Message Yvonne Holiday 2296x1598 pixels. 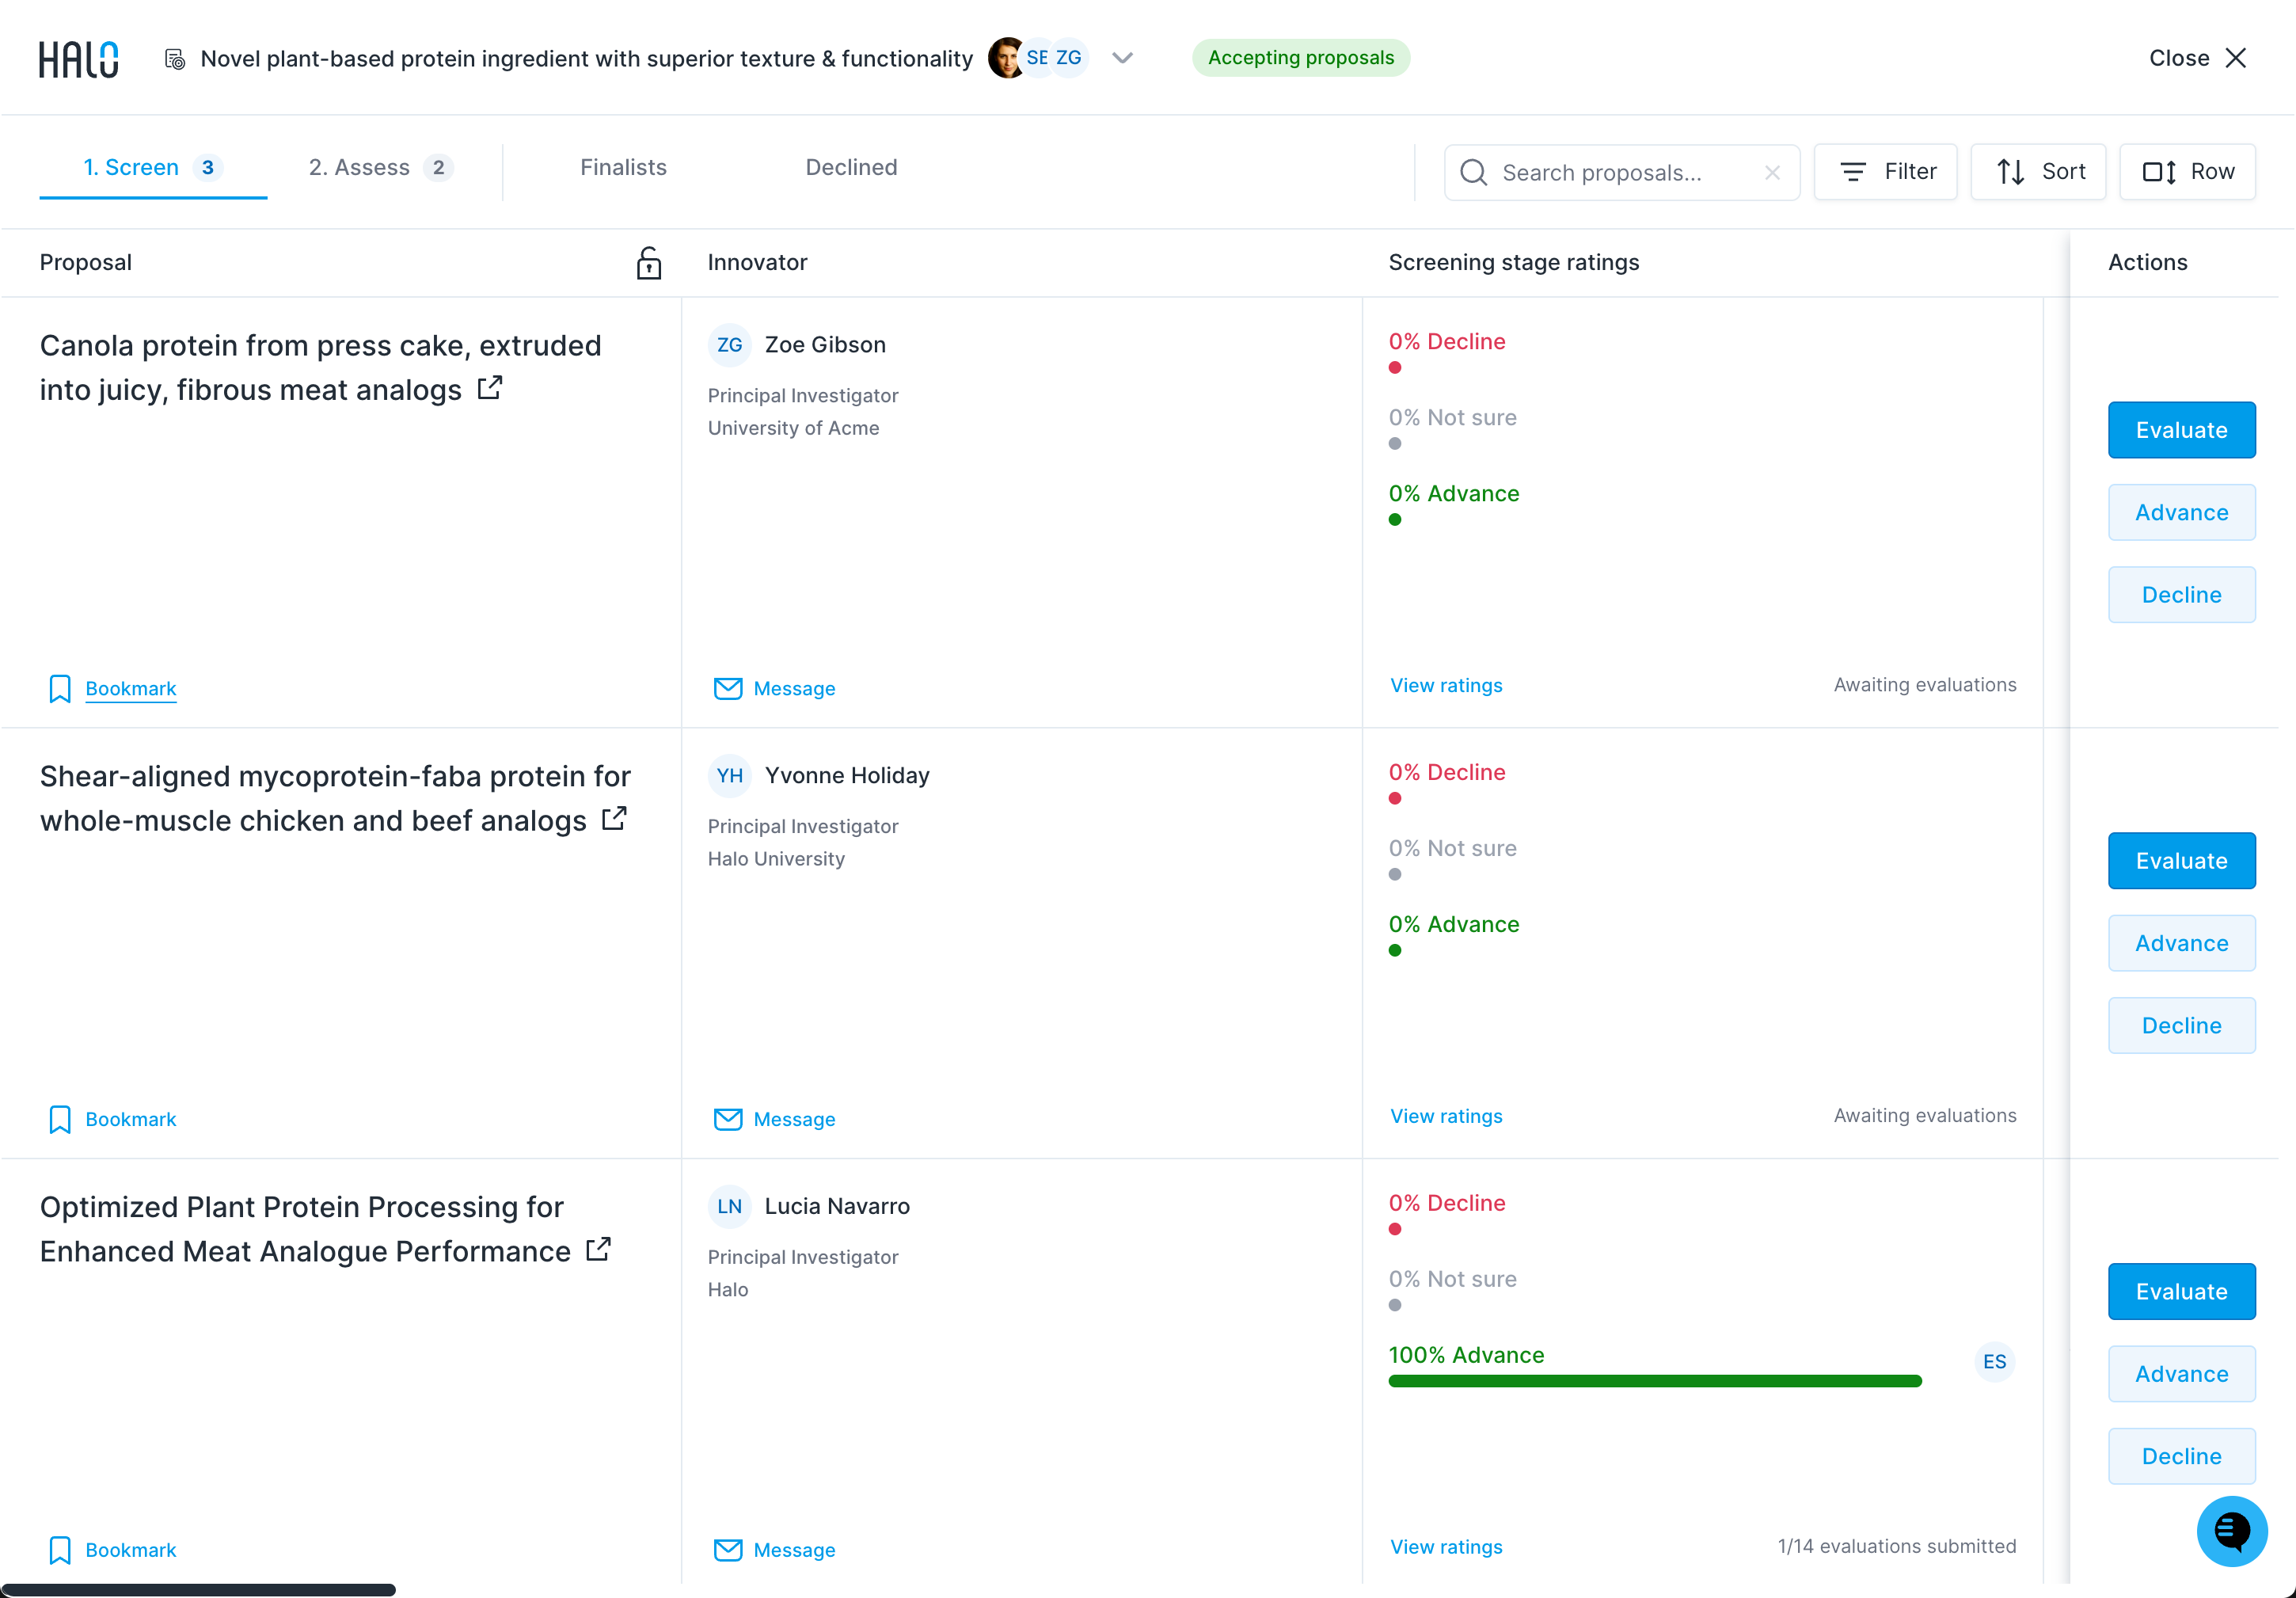click(x=774, y=1120)
